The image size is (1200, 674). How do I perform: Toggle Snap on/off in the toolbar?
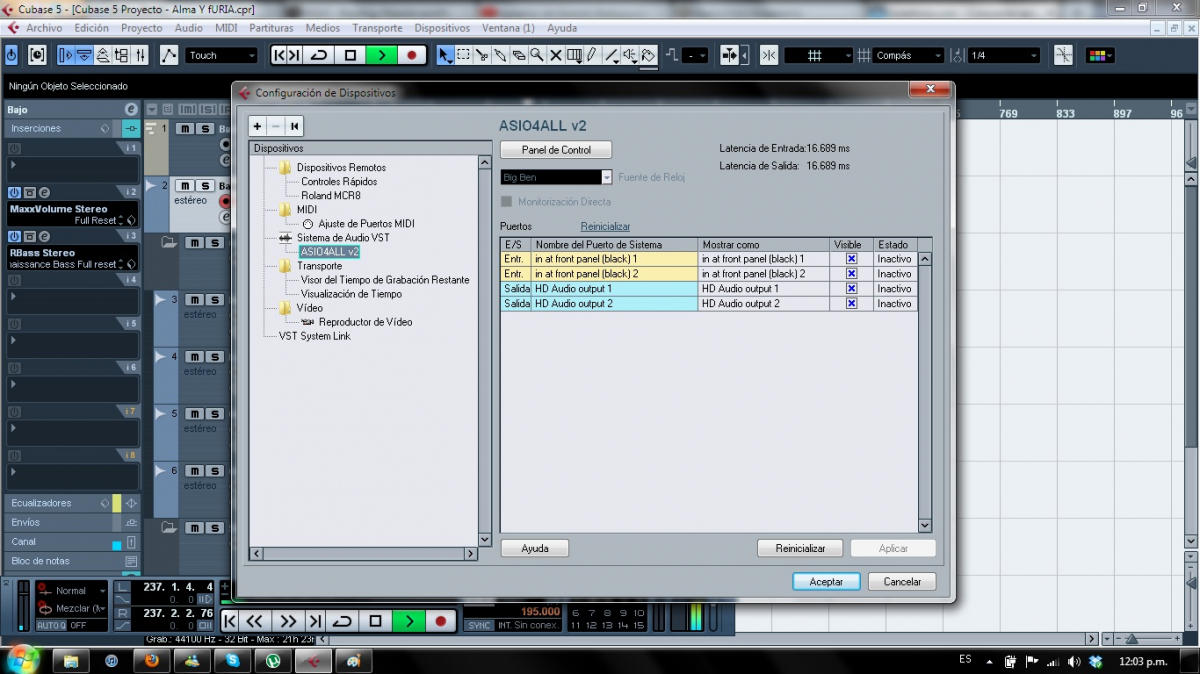[769, 55]
